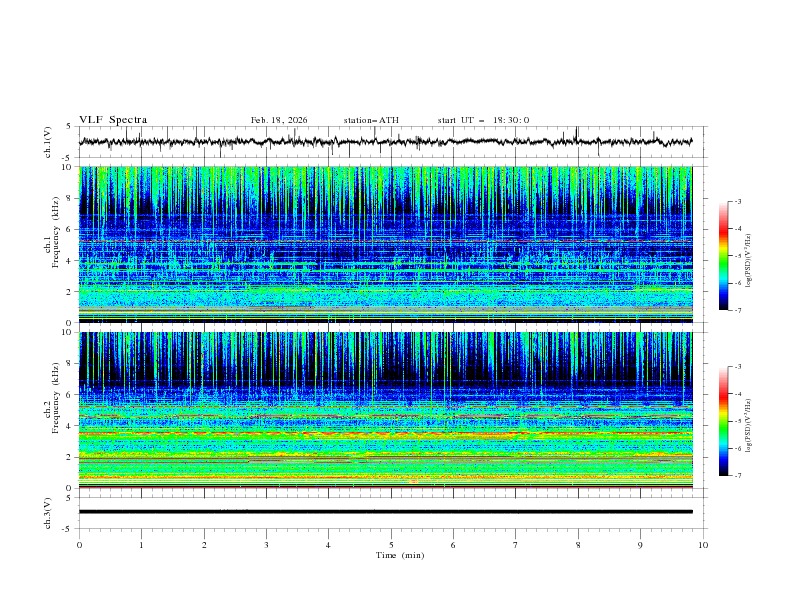
Task: Click the ch.2 spectrogram panel
Action: click(x=385, y=410)
